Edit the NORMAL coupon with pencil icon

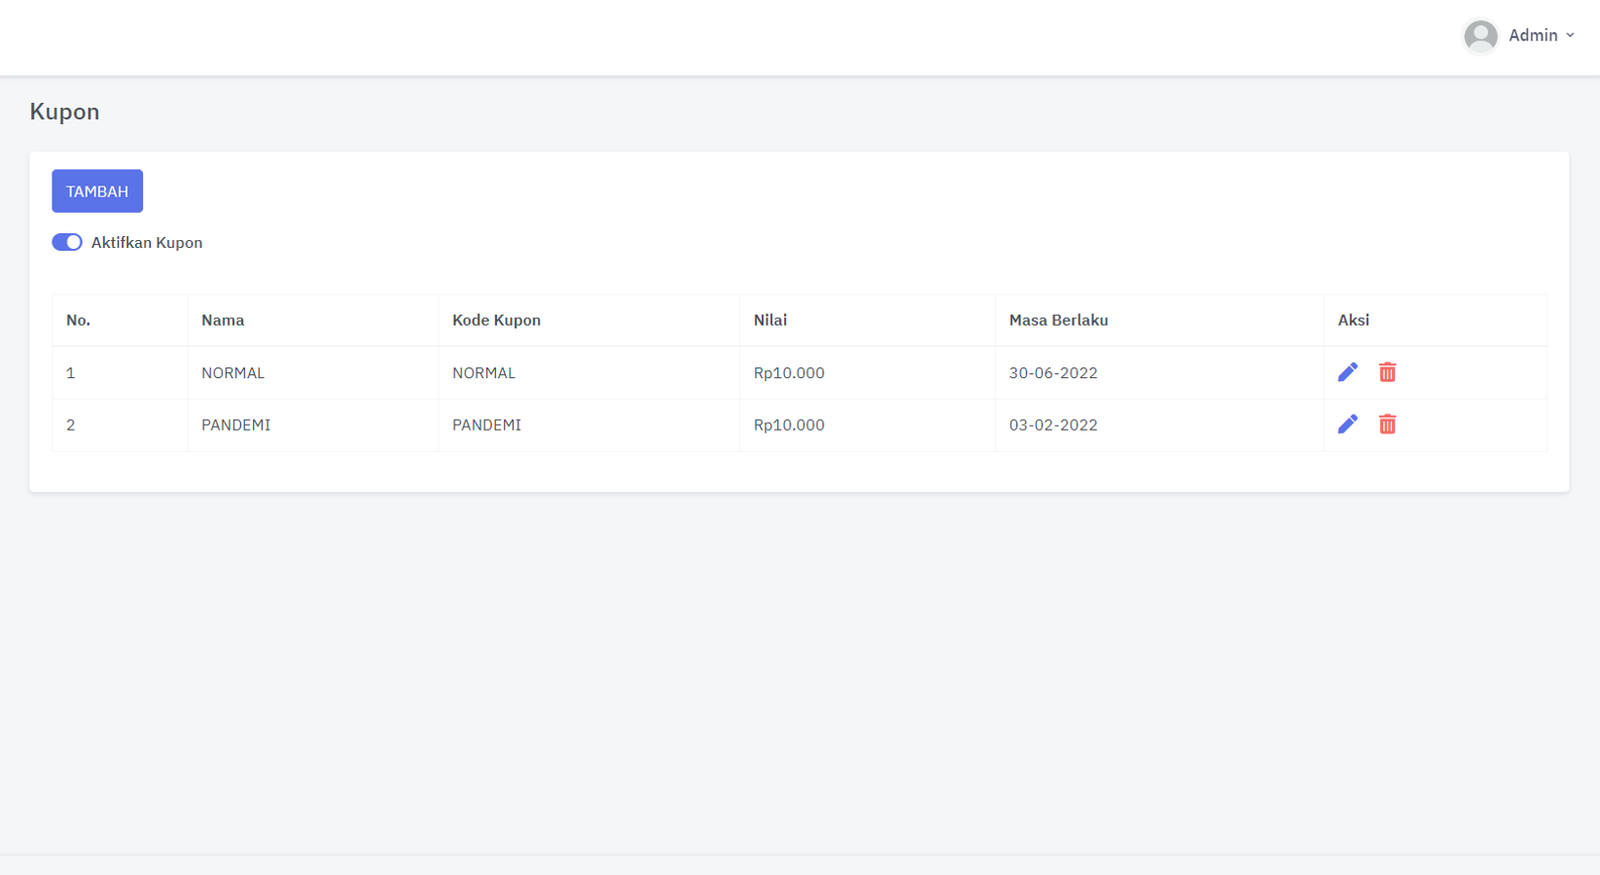point(1347,372)
